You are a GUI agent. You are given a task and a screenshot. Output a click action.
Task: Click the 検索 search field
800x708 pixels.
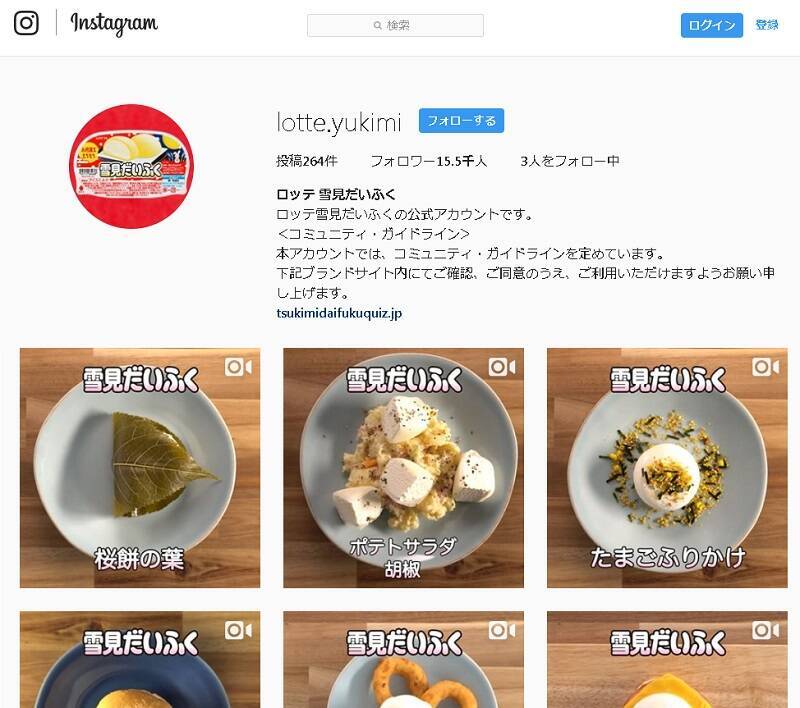click(395, 26)
